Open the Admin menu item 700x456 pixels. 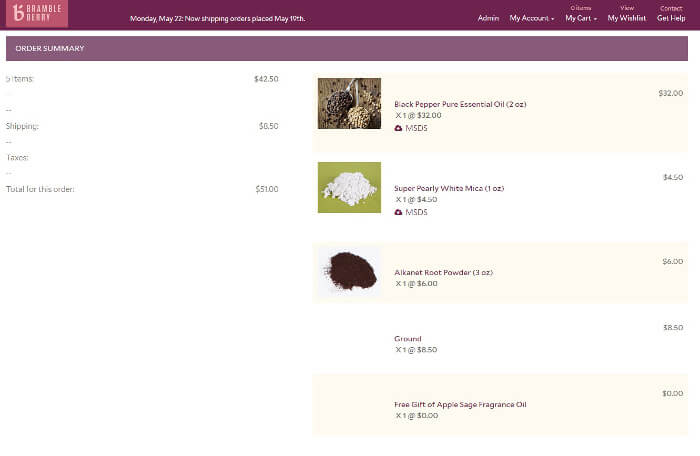[488, 18]
